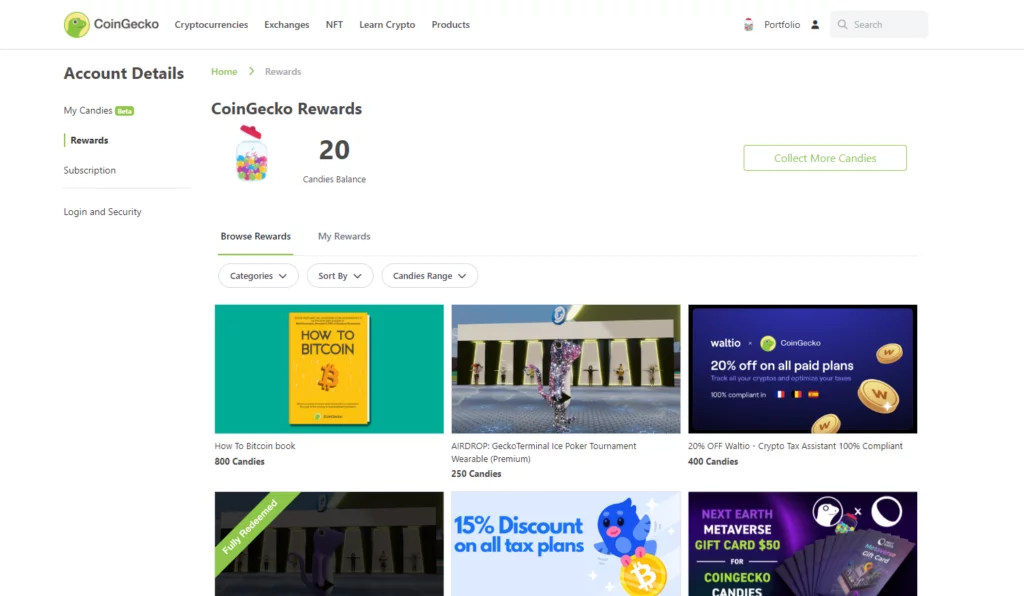Expand the Categories dropdown

tap(258, 275)
